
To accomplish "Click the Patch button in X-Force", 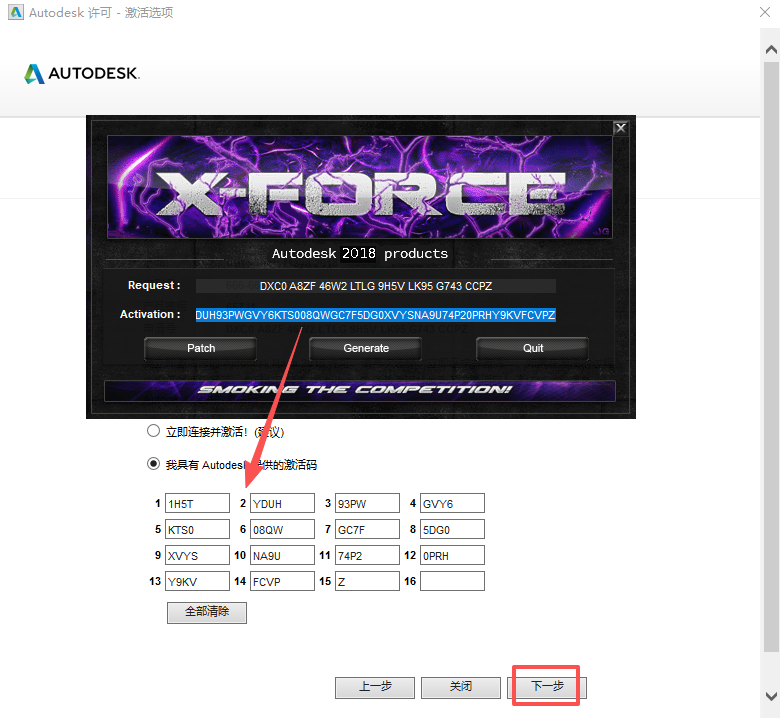I will pos(200,348).
